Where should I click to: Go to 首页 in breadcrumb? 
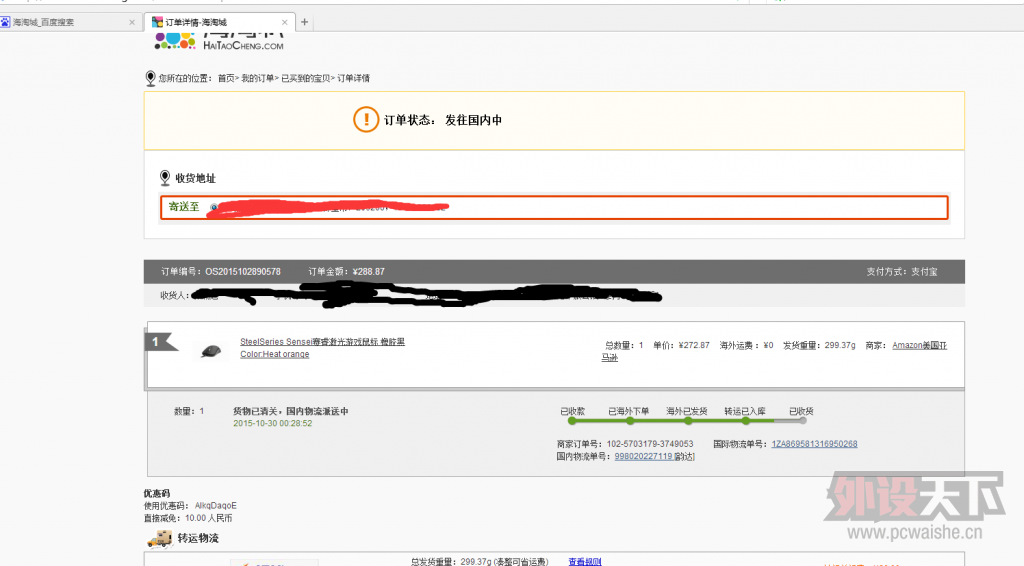pos(226,78)
